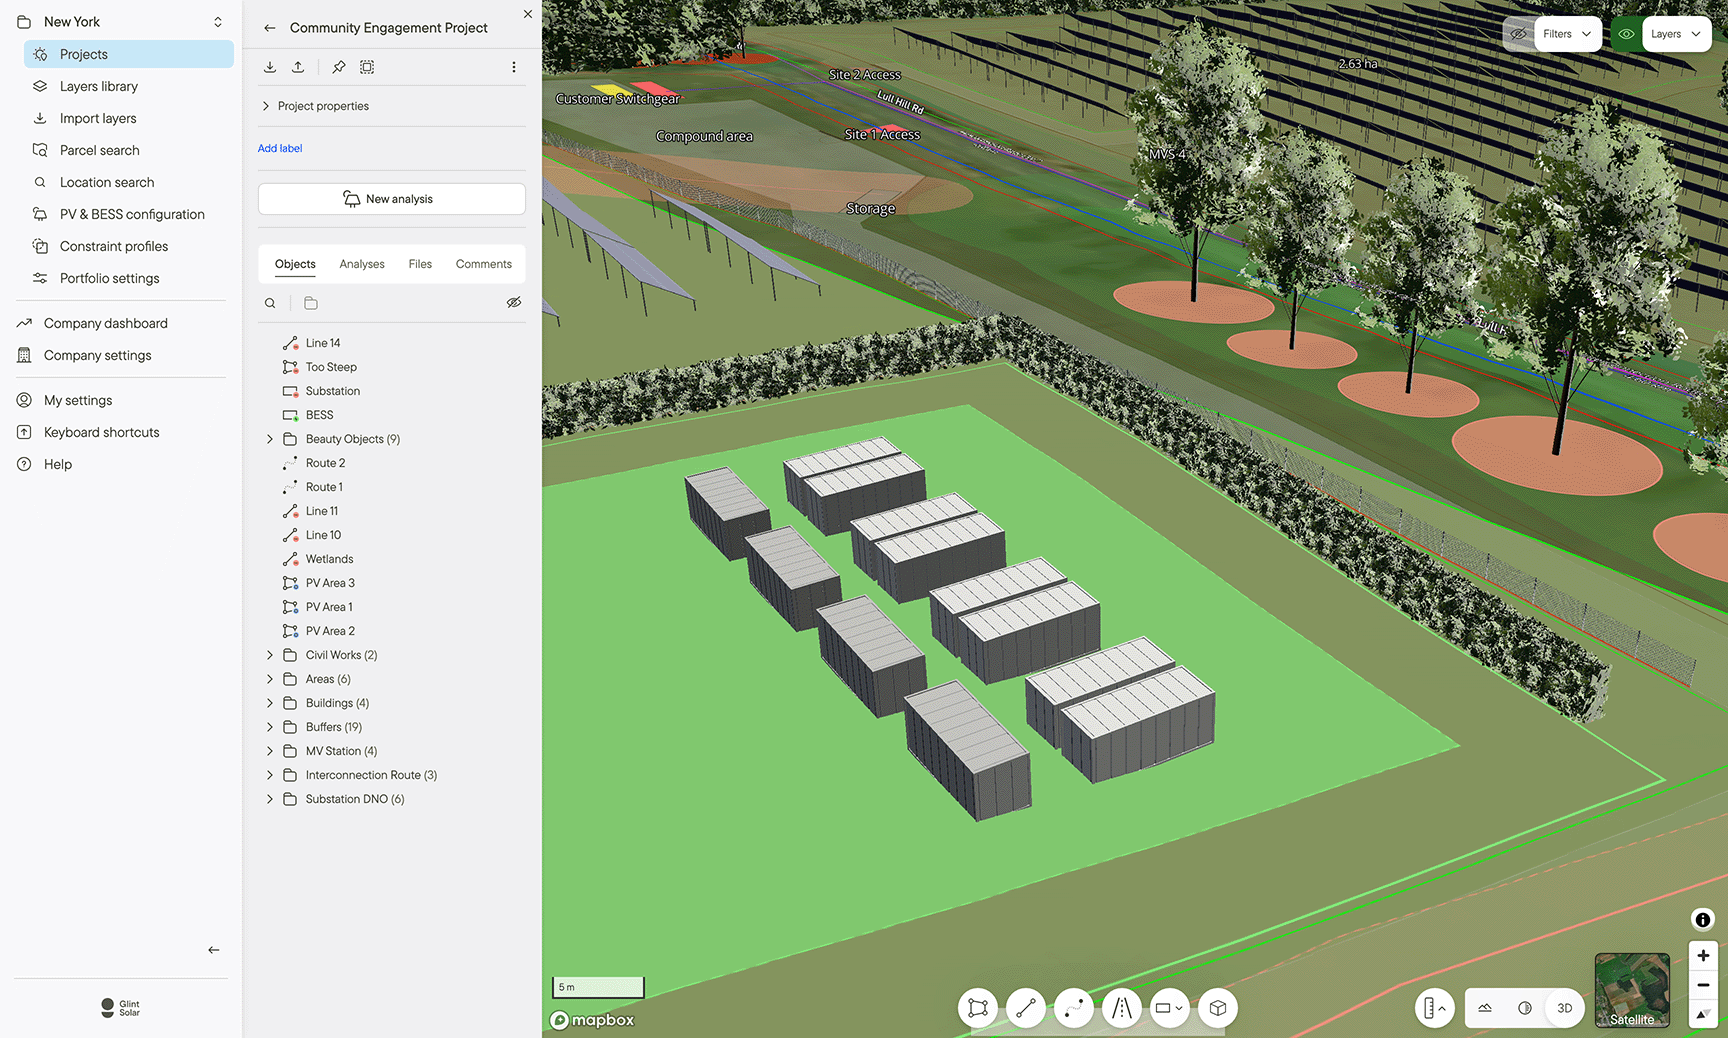Toggle visibility of all objects
The image size is (1728, 1038).
pos(514,302)
